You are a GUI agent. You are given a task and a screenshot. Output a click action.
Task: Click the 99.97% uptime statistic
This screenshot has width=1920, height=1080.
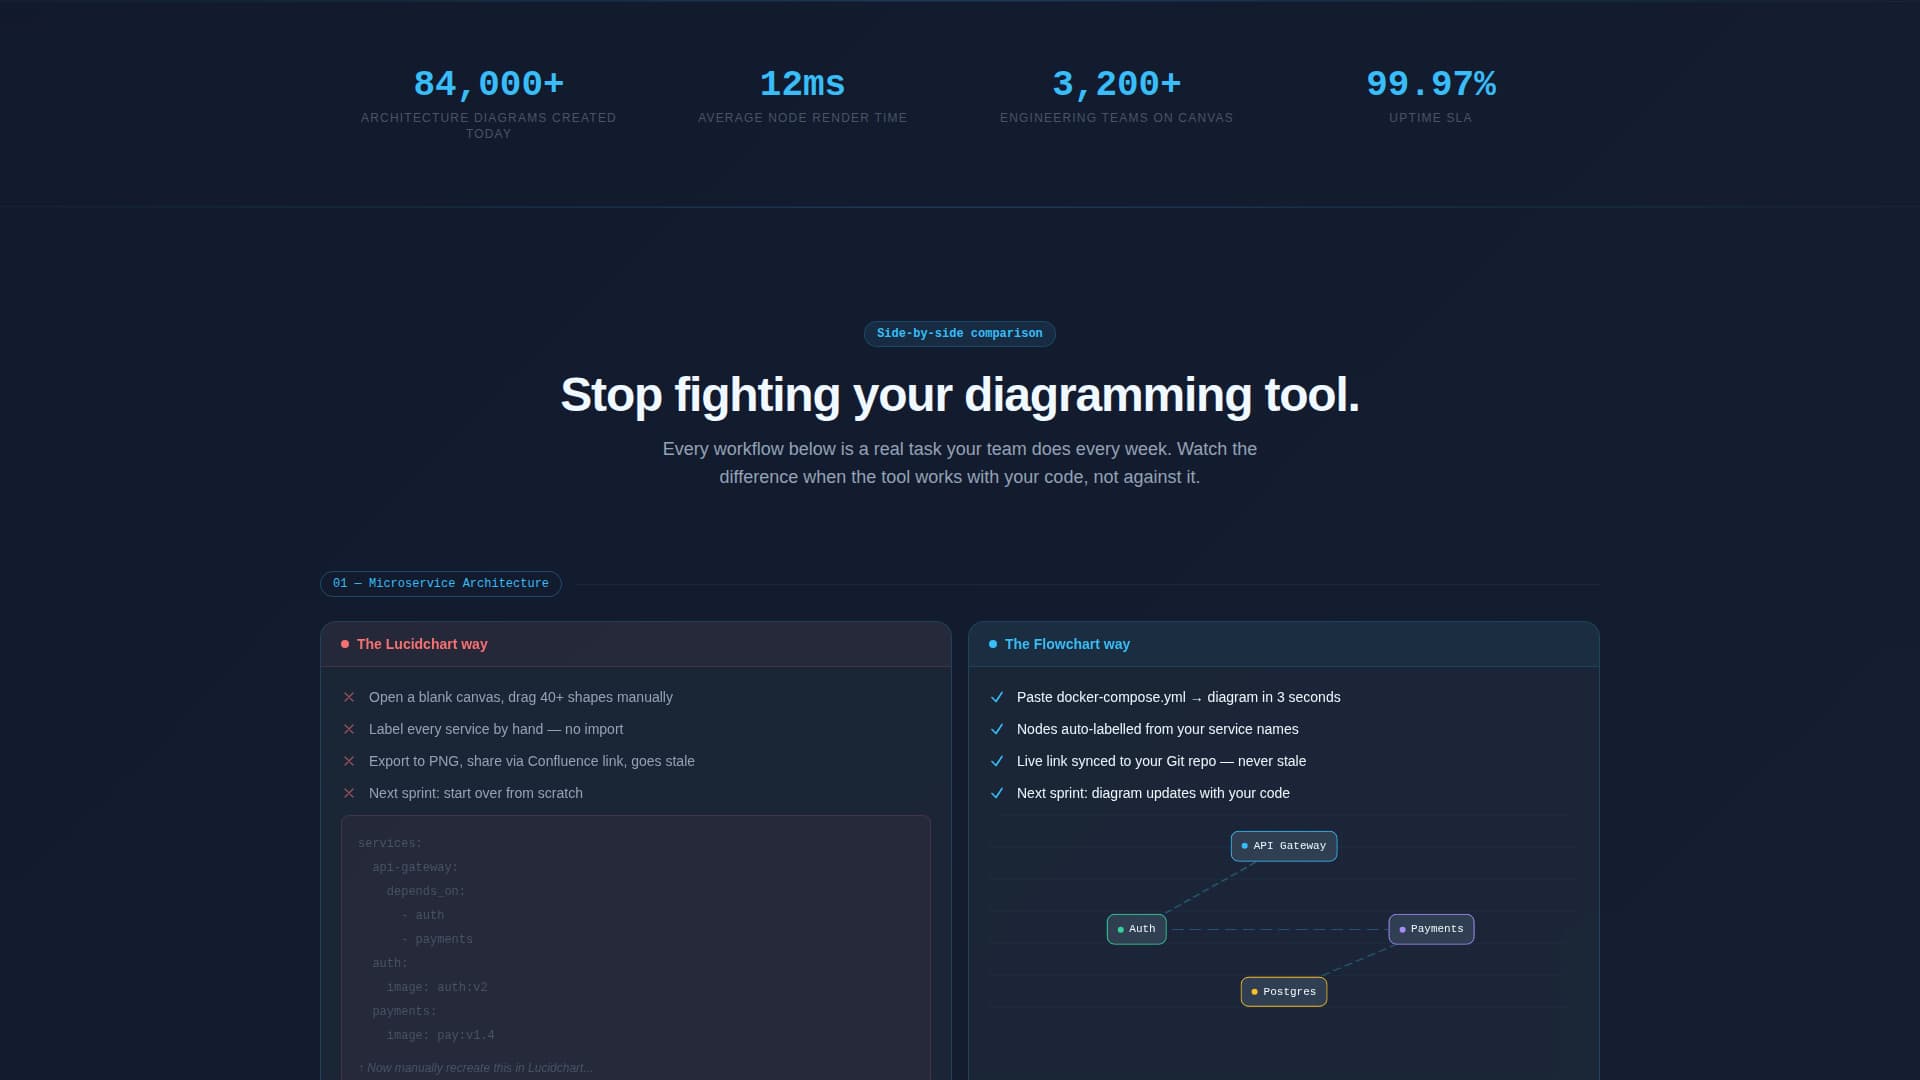tap(1430, 84)
